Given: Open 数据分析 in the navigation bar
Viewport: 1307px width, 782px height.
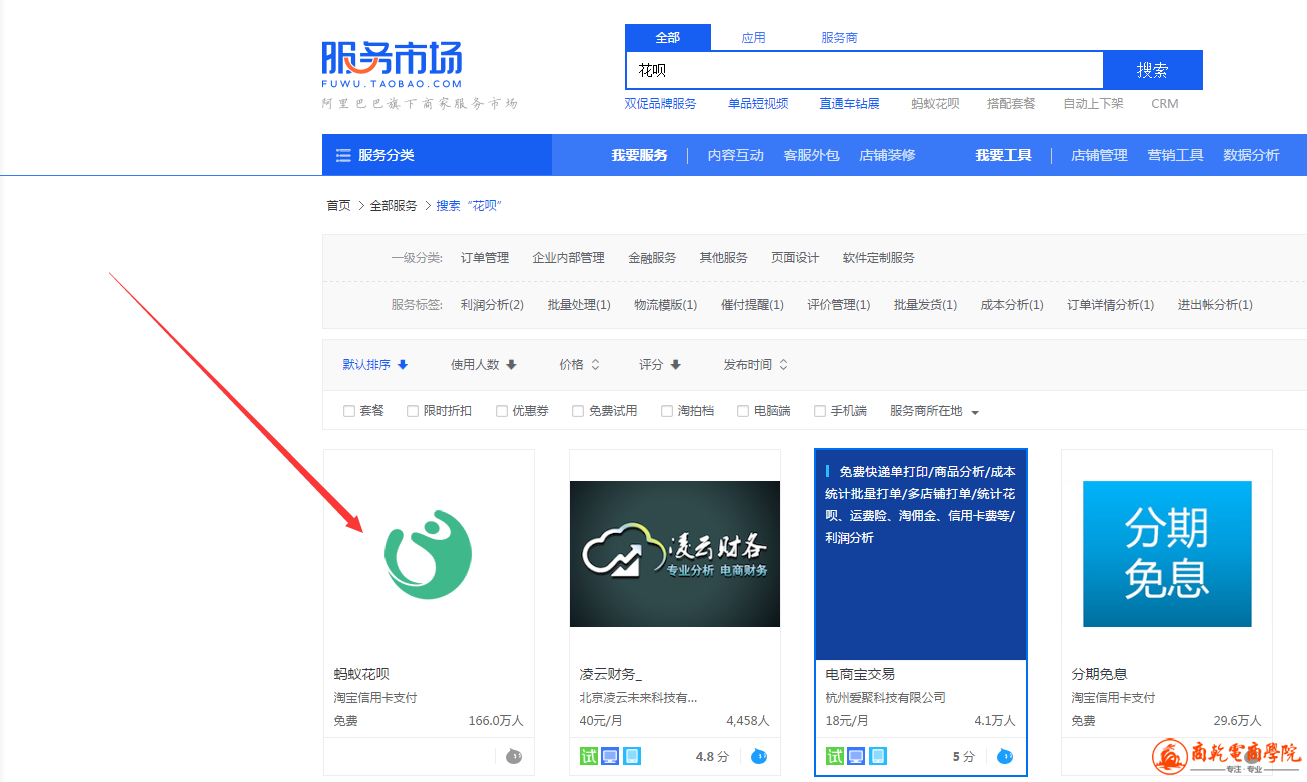Looking at the screenshot, I should [1252, 155].
